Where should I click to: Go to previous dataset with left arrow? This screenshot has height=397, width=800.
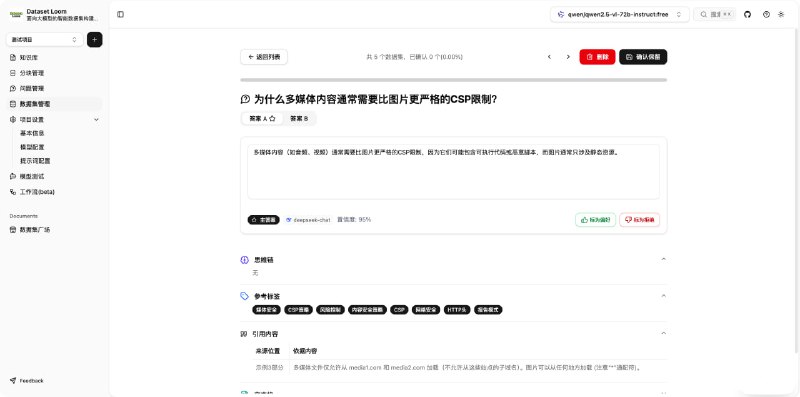(x=549, y=57)
